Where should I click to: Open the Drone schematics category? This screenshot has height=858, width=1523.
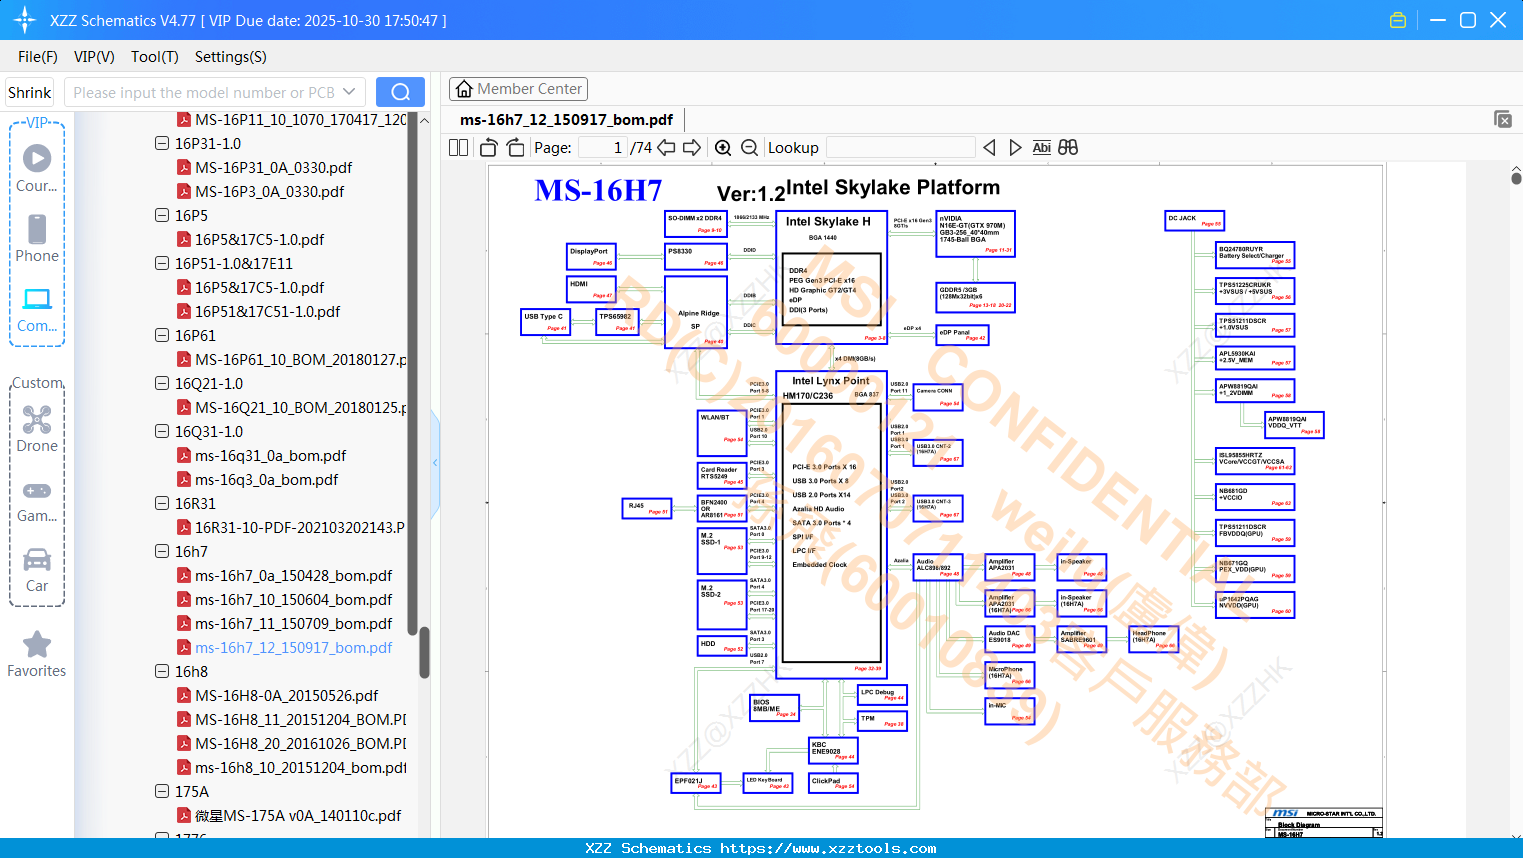37,432
